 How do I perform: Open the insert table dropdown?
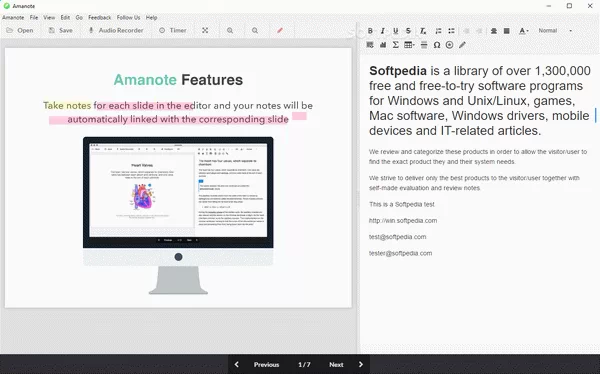[x=409, y=45]
